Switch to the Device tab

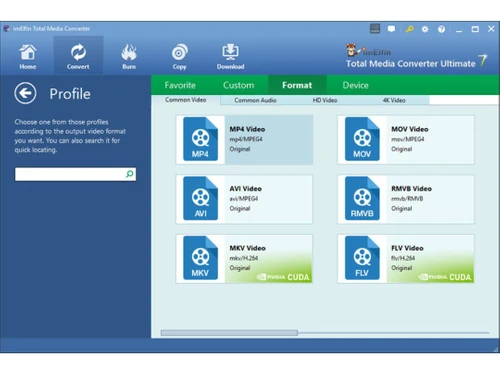coord(355,85)
